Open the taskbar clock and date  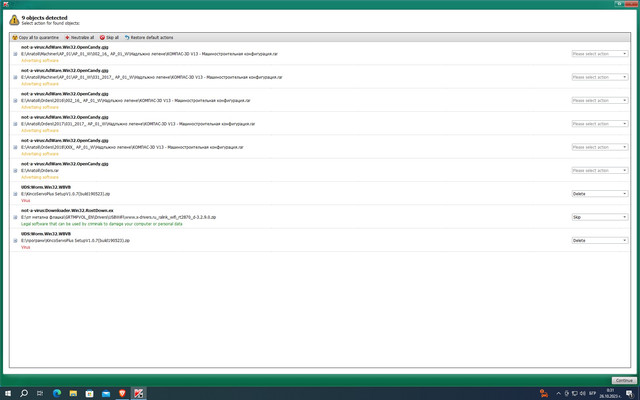click(x=610, y=393)
